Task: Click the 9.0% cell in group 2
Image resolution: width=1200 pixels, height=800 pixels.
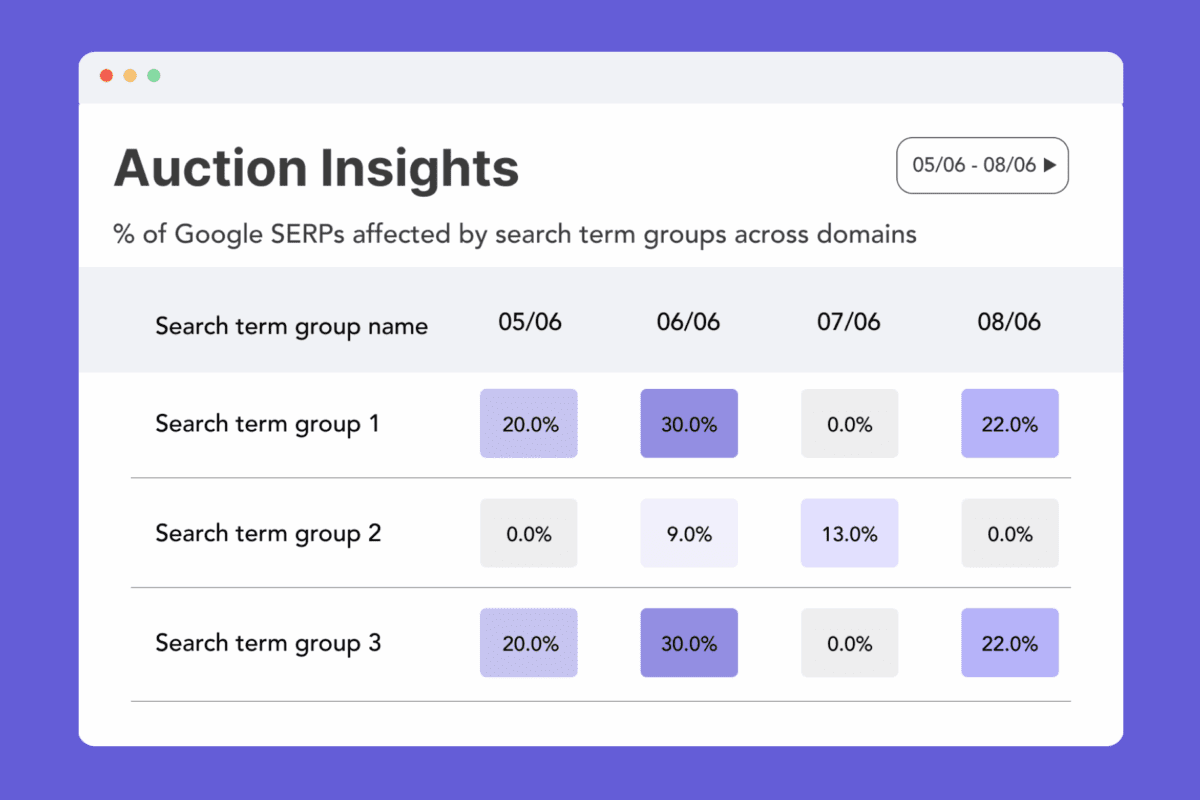Action: pyautogui.click(x=689, y=534)
